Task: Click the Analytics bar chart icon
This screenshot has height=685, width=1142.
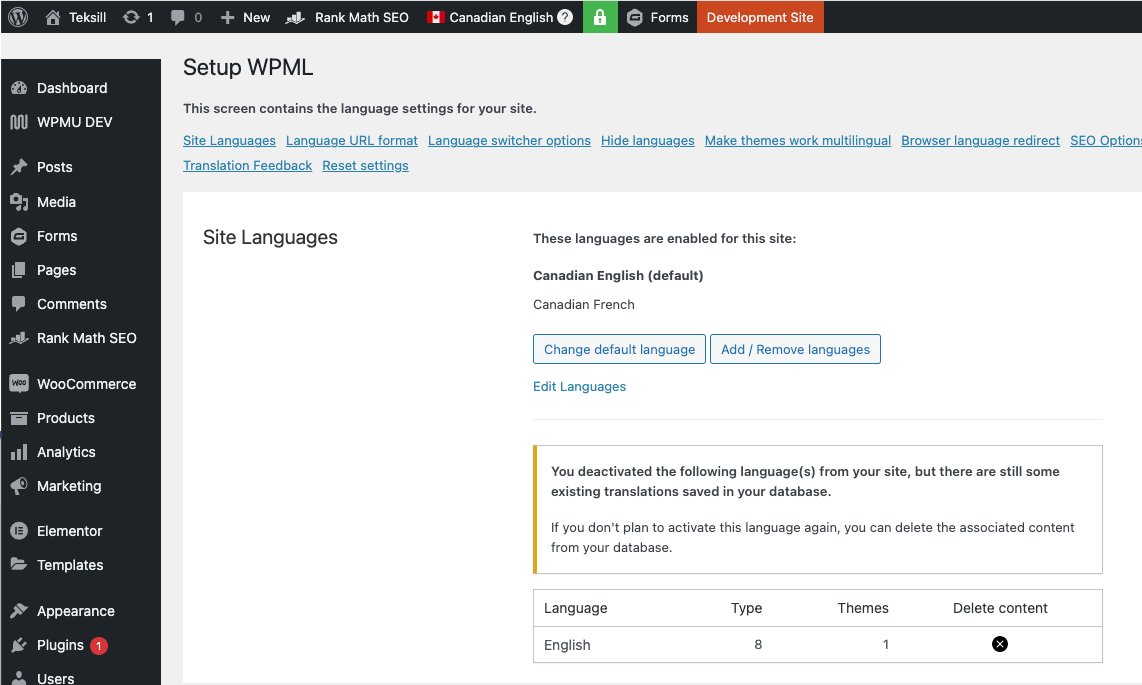Action: (x=19, y=452)
